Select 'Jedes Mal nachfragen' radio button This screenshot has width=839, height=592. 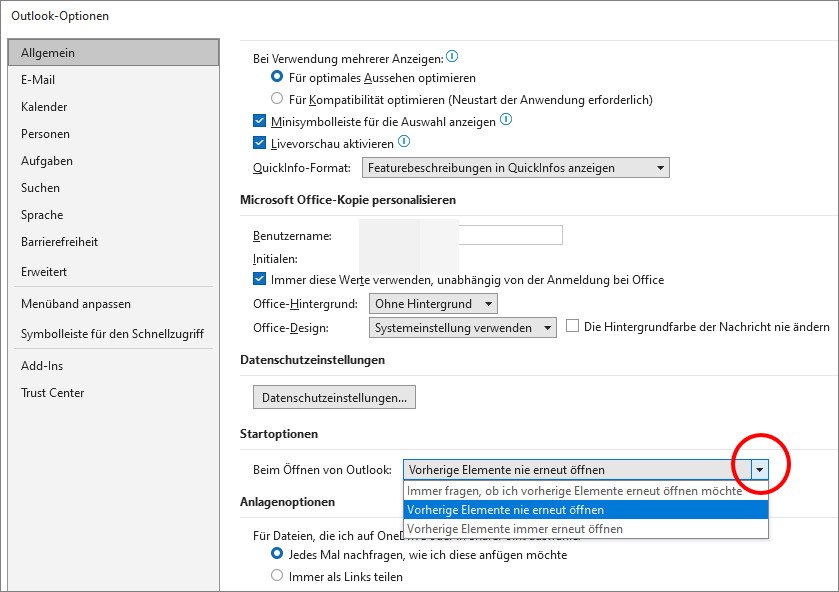pyautogui.click(x=277, y=553)
